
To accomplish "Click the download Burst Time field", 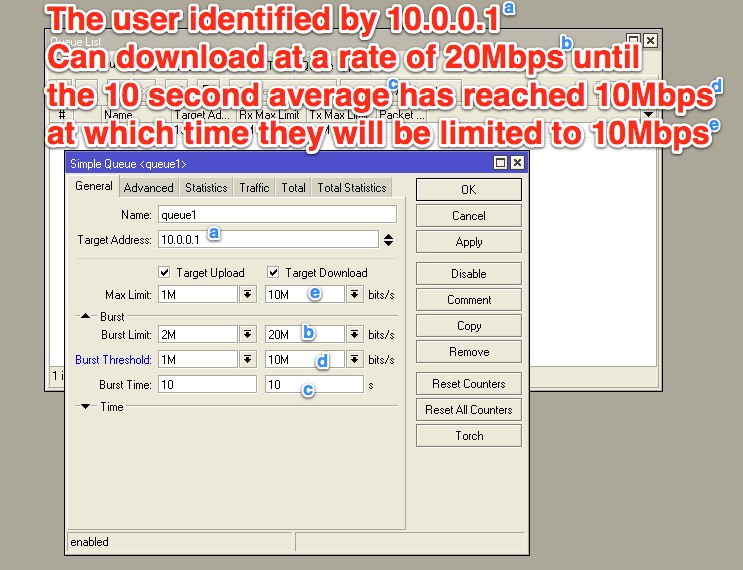I will [313, 384].
